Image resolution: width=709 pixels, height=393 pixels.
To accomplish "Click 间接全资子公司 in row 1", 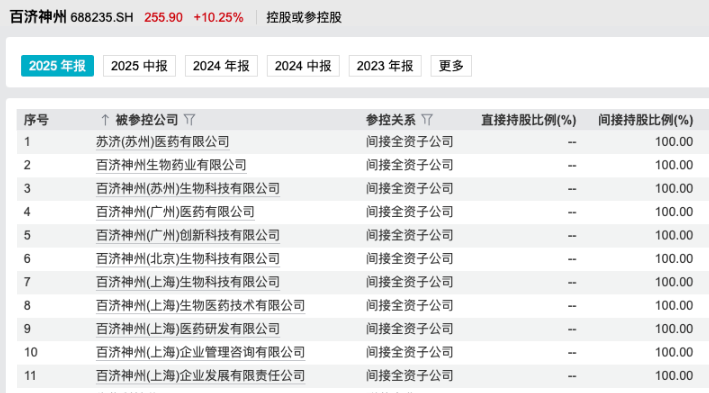I will click(x=409, y=142).
